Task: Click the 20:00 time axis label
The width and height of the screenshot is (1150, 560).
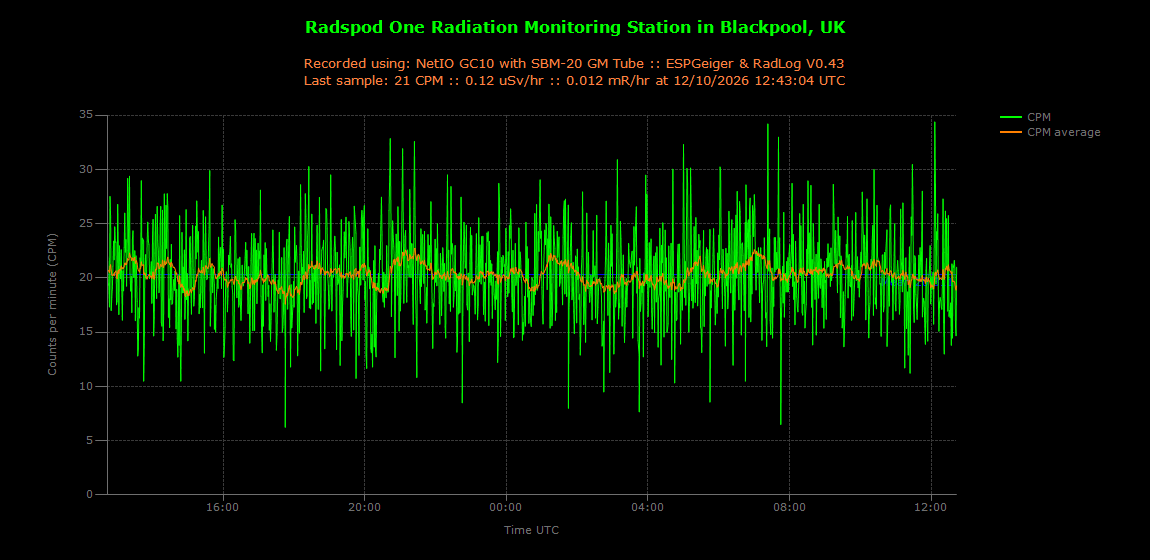Action: (365, 507)
